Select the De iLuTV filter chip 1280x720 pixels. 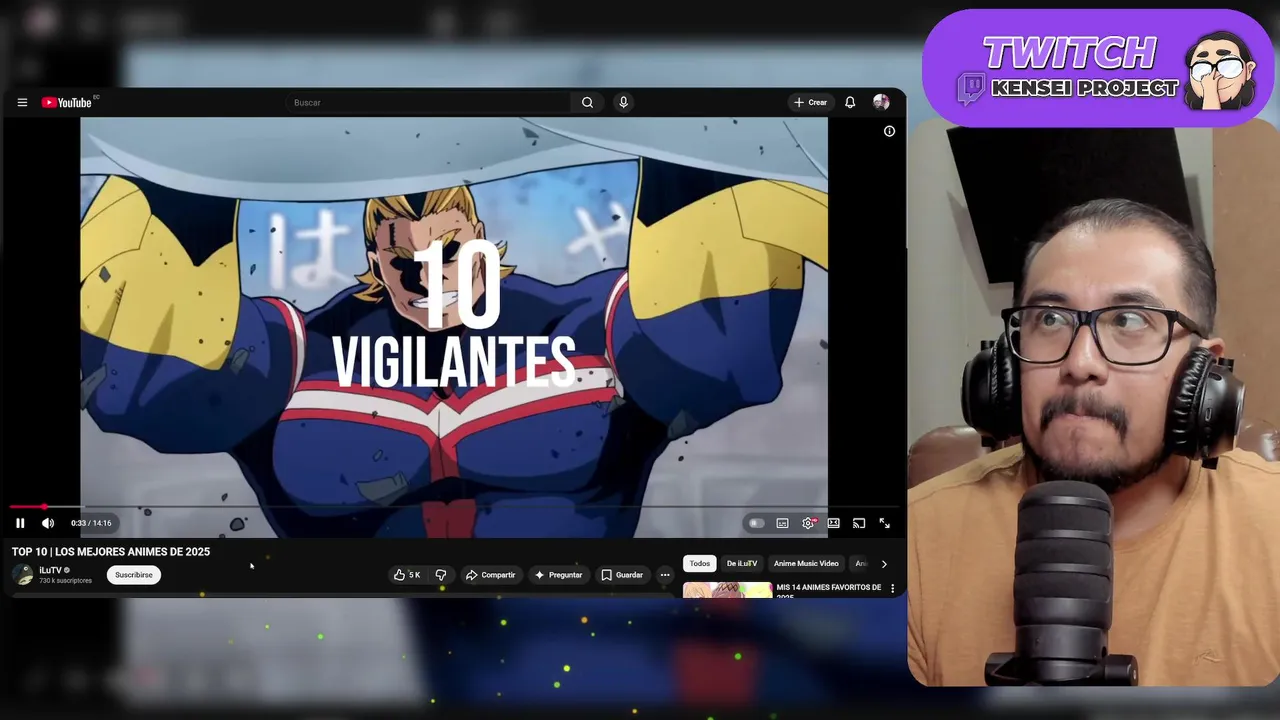(742, 564)
